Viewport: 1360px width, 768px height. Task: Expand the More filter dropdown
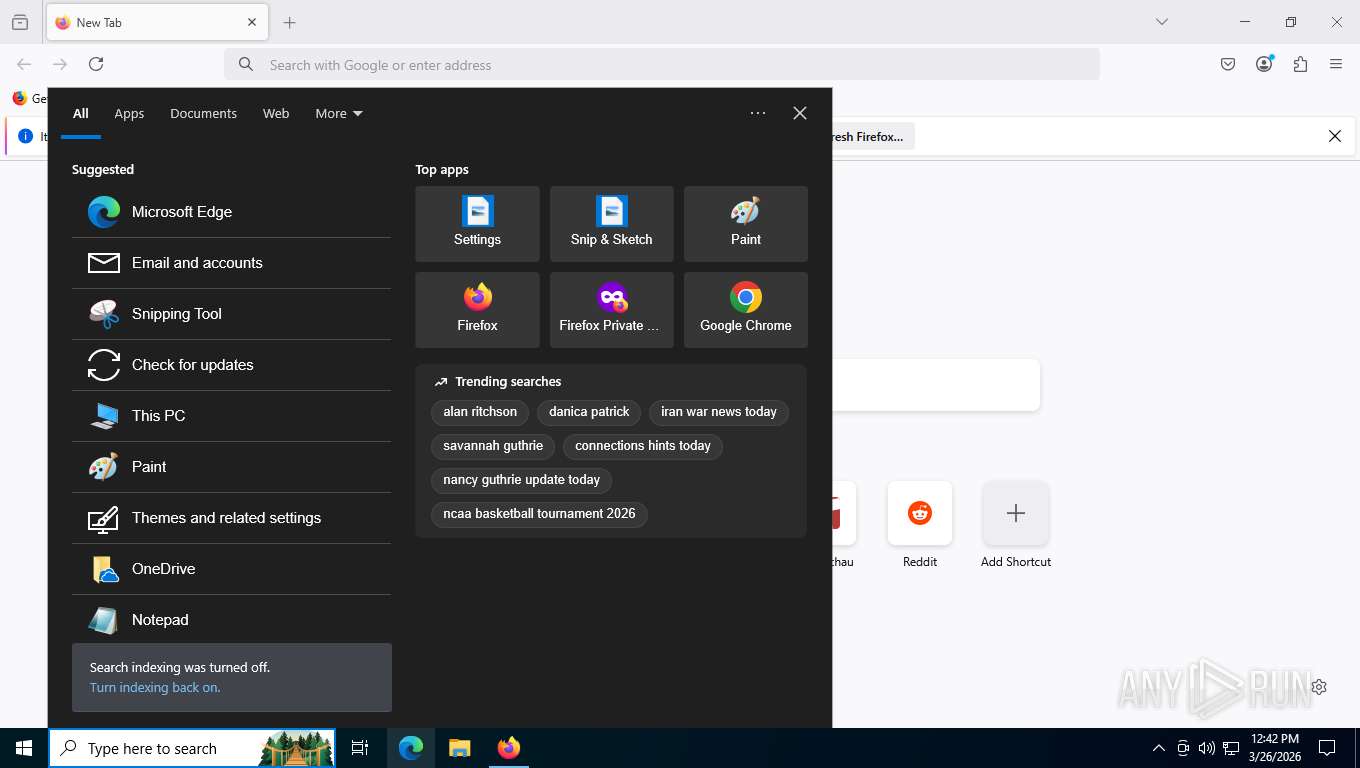(x=339, y=114)
